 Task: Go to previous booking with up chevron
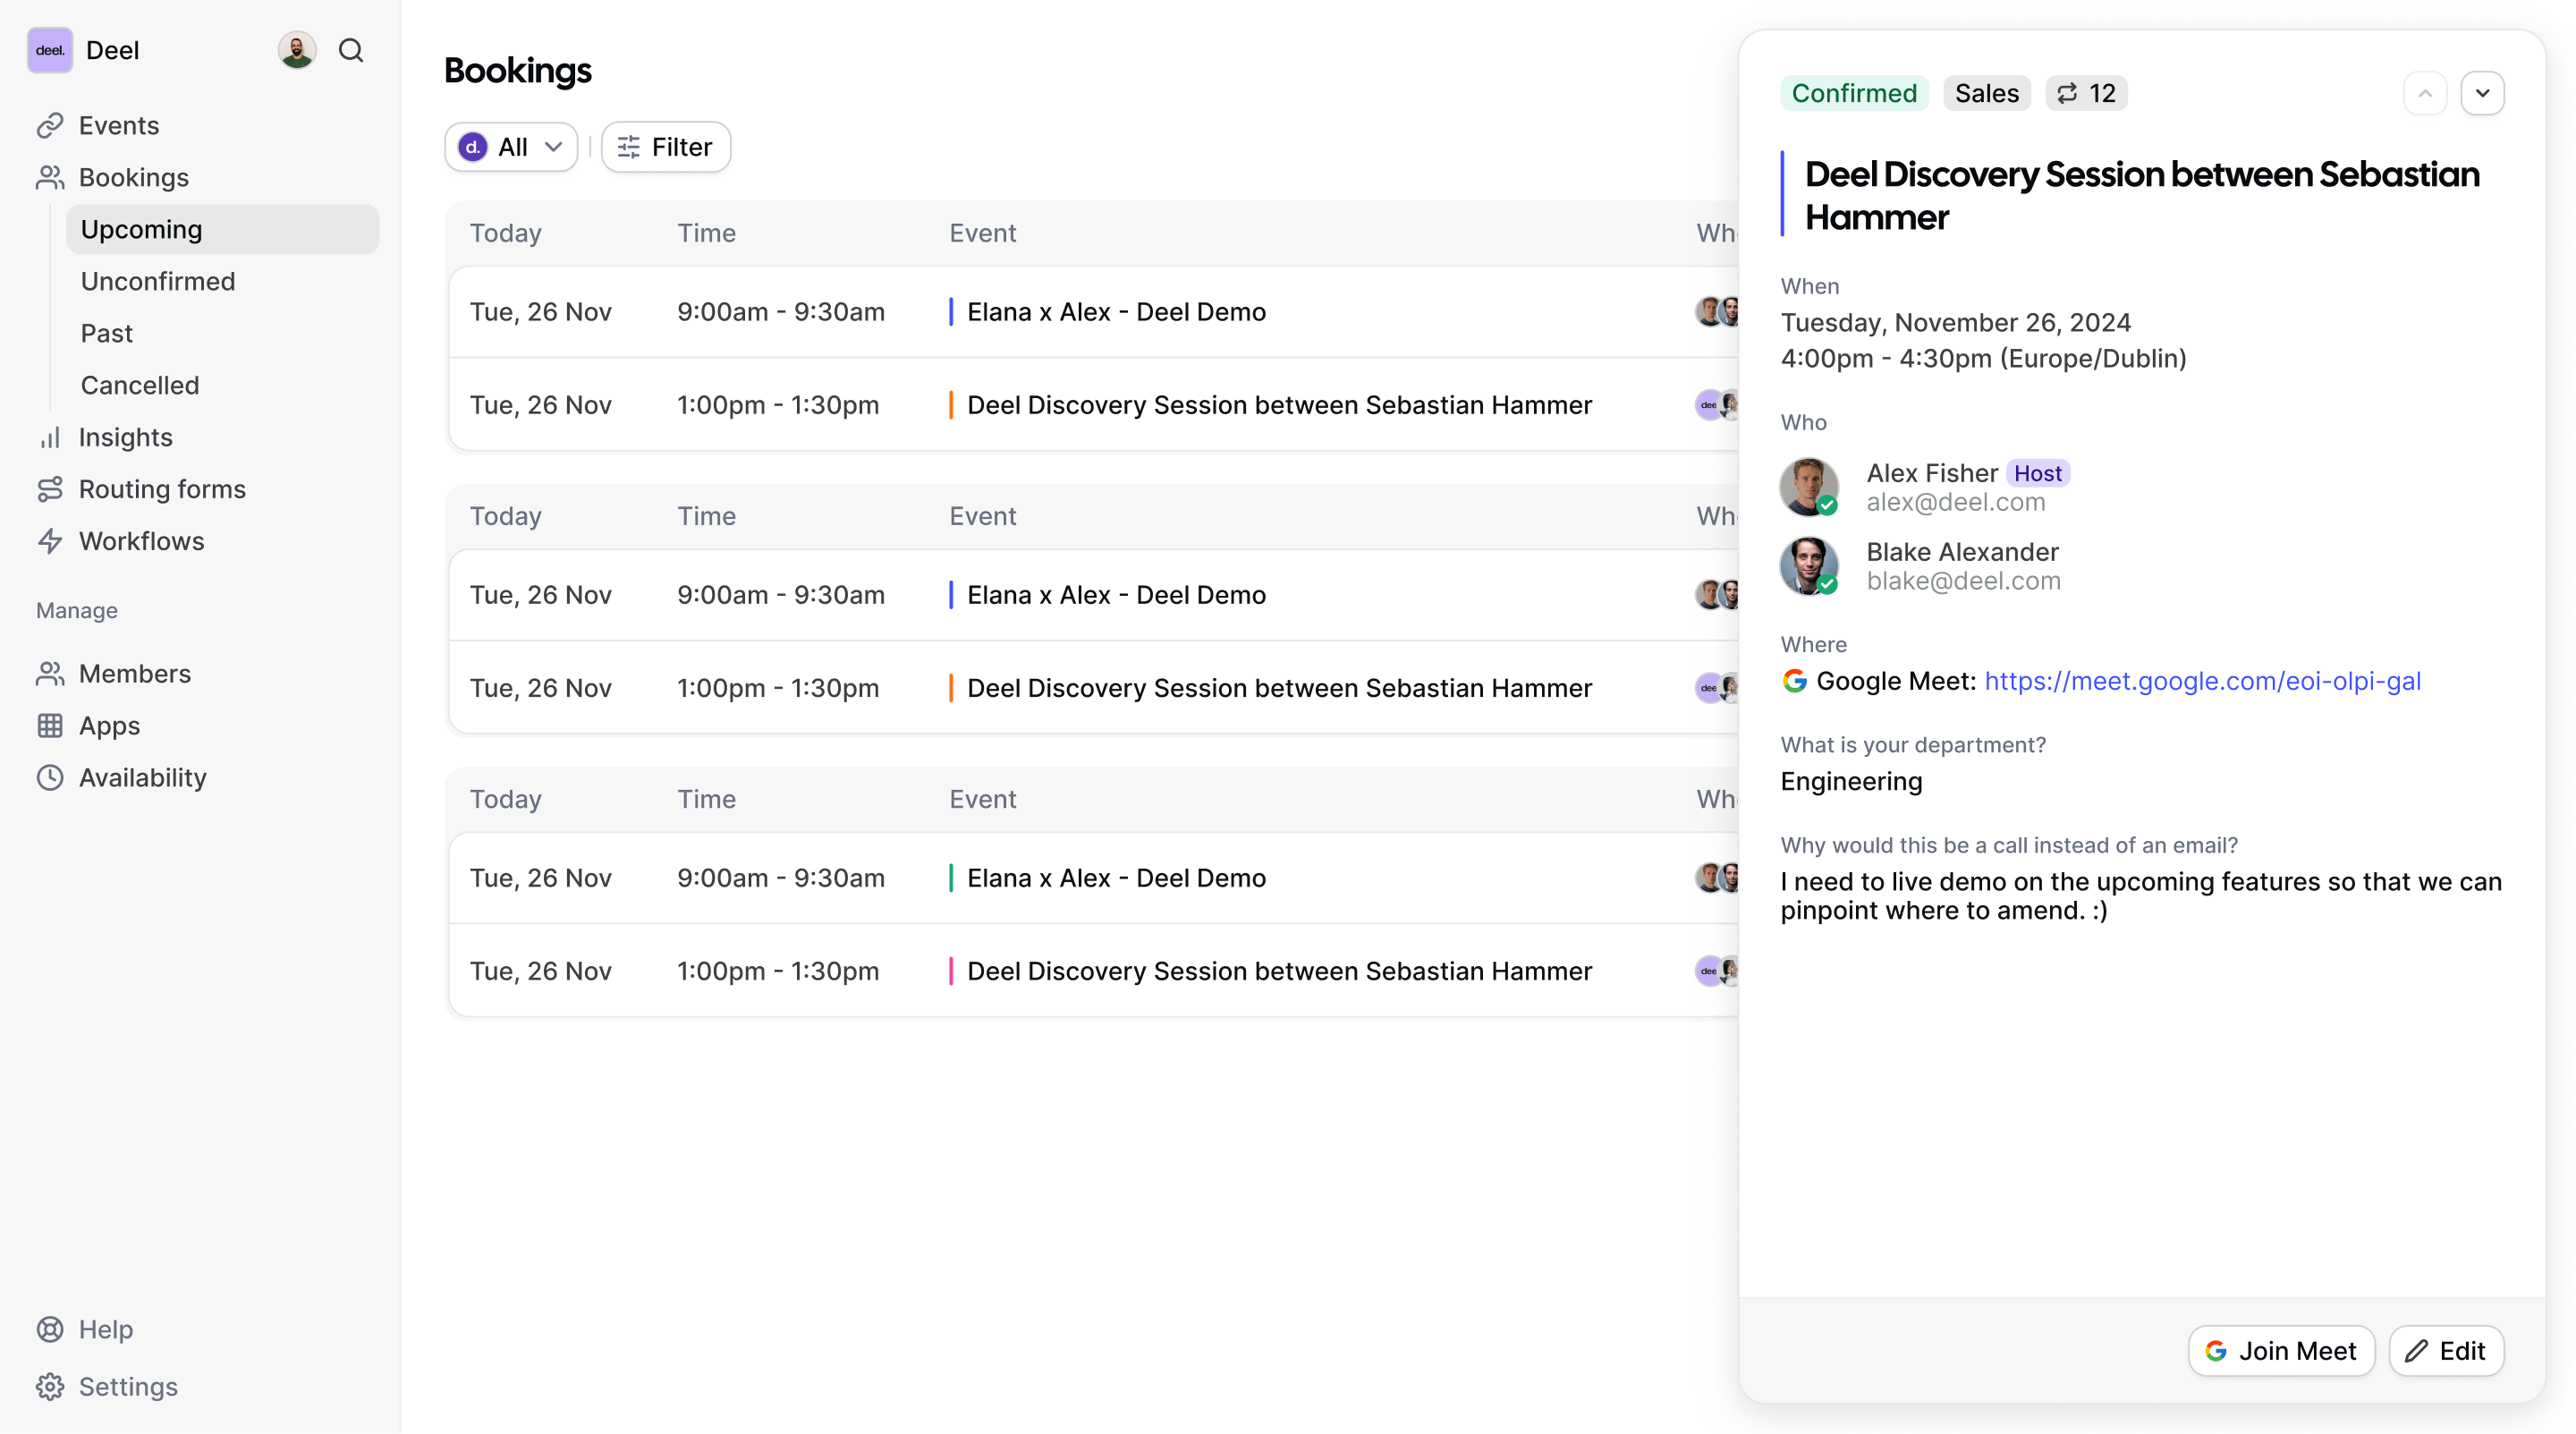click(x=2425, y=93)
